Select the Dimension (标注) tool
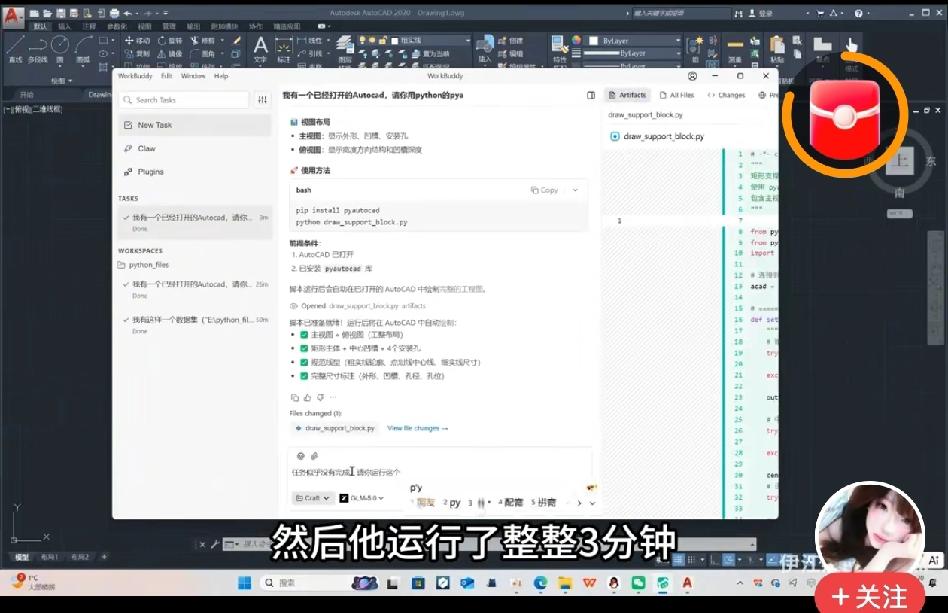This screenshot has width=948, height=613. point(284,50)
